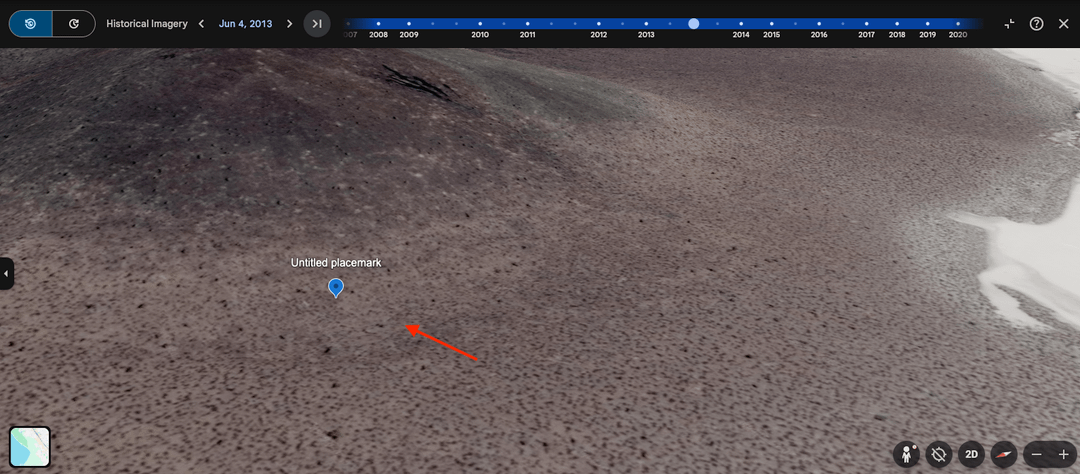This screenshot has height=474, width=1080.
Task: Collapse the historical imagery timeline
Action: click(1009, 23)
